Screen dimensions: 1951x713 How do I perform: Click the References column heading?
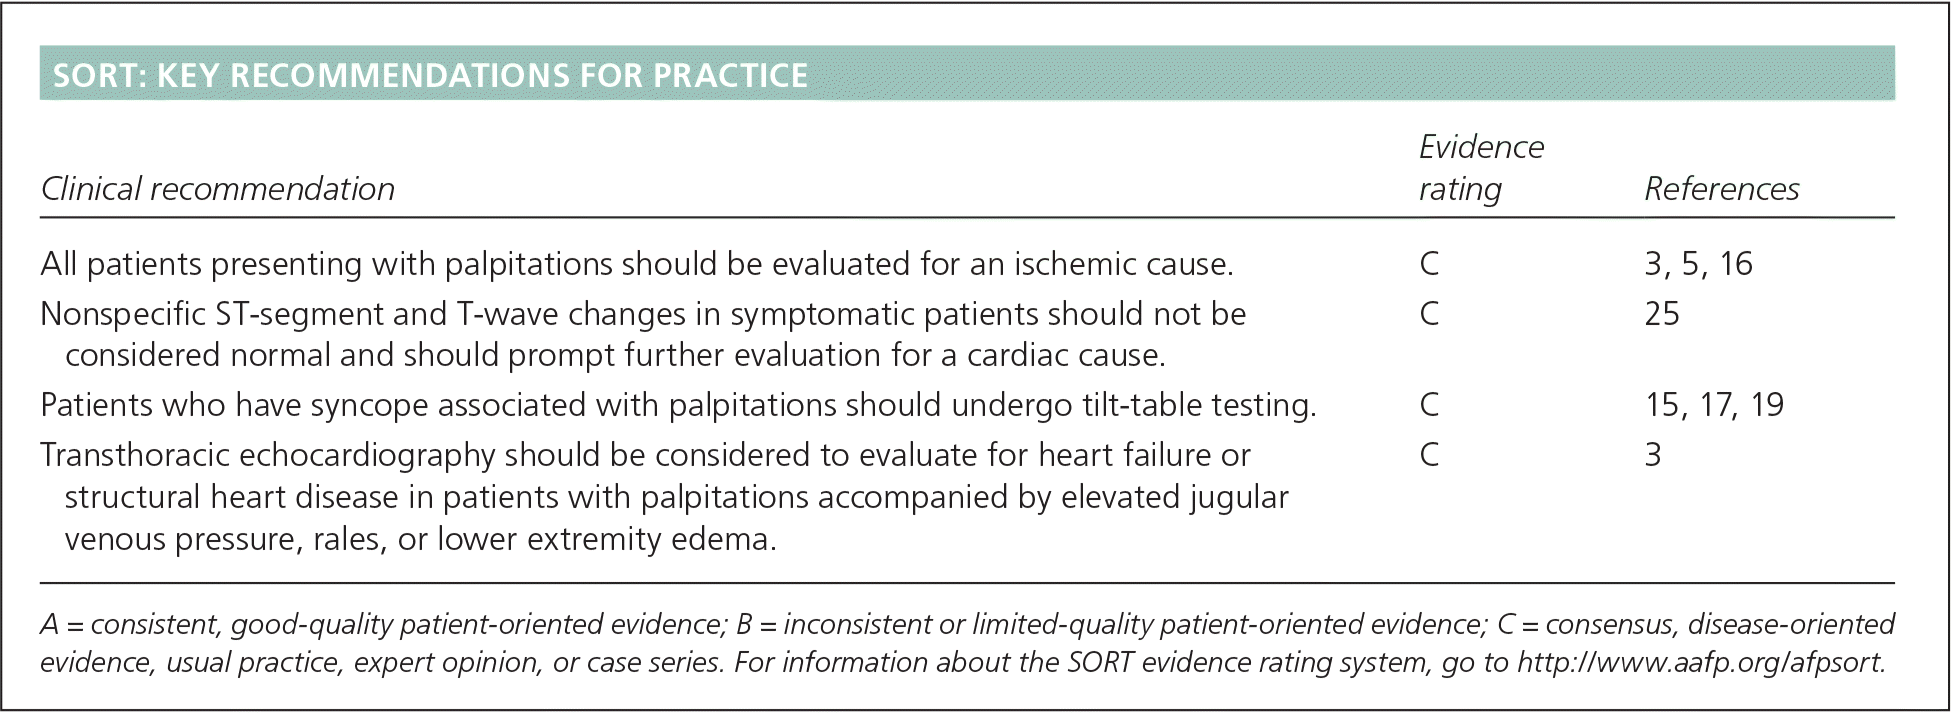tap(1721, 189)
